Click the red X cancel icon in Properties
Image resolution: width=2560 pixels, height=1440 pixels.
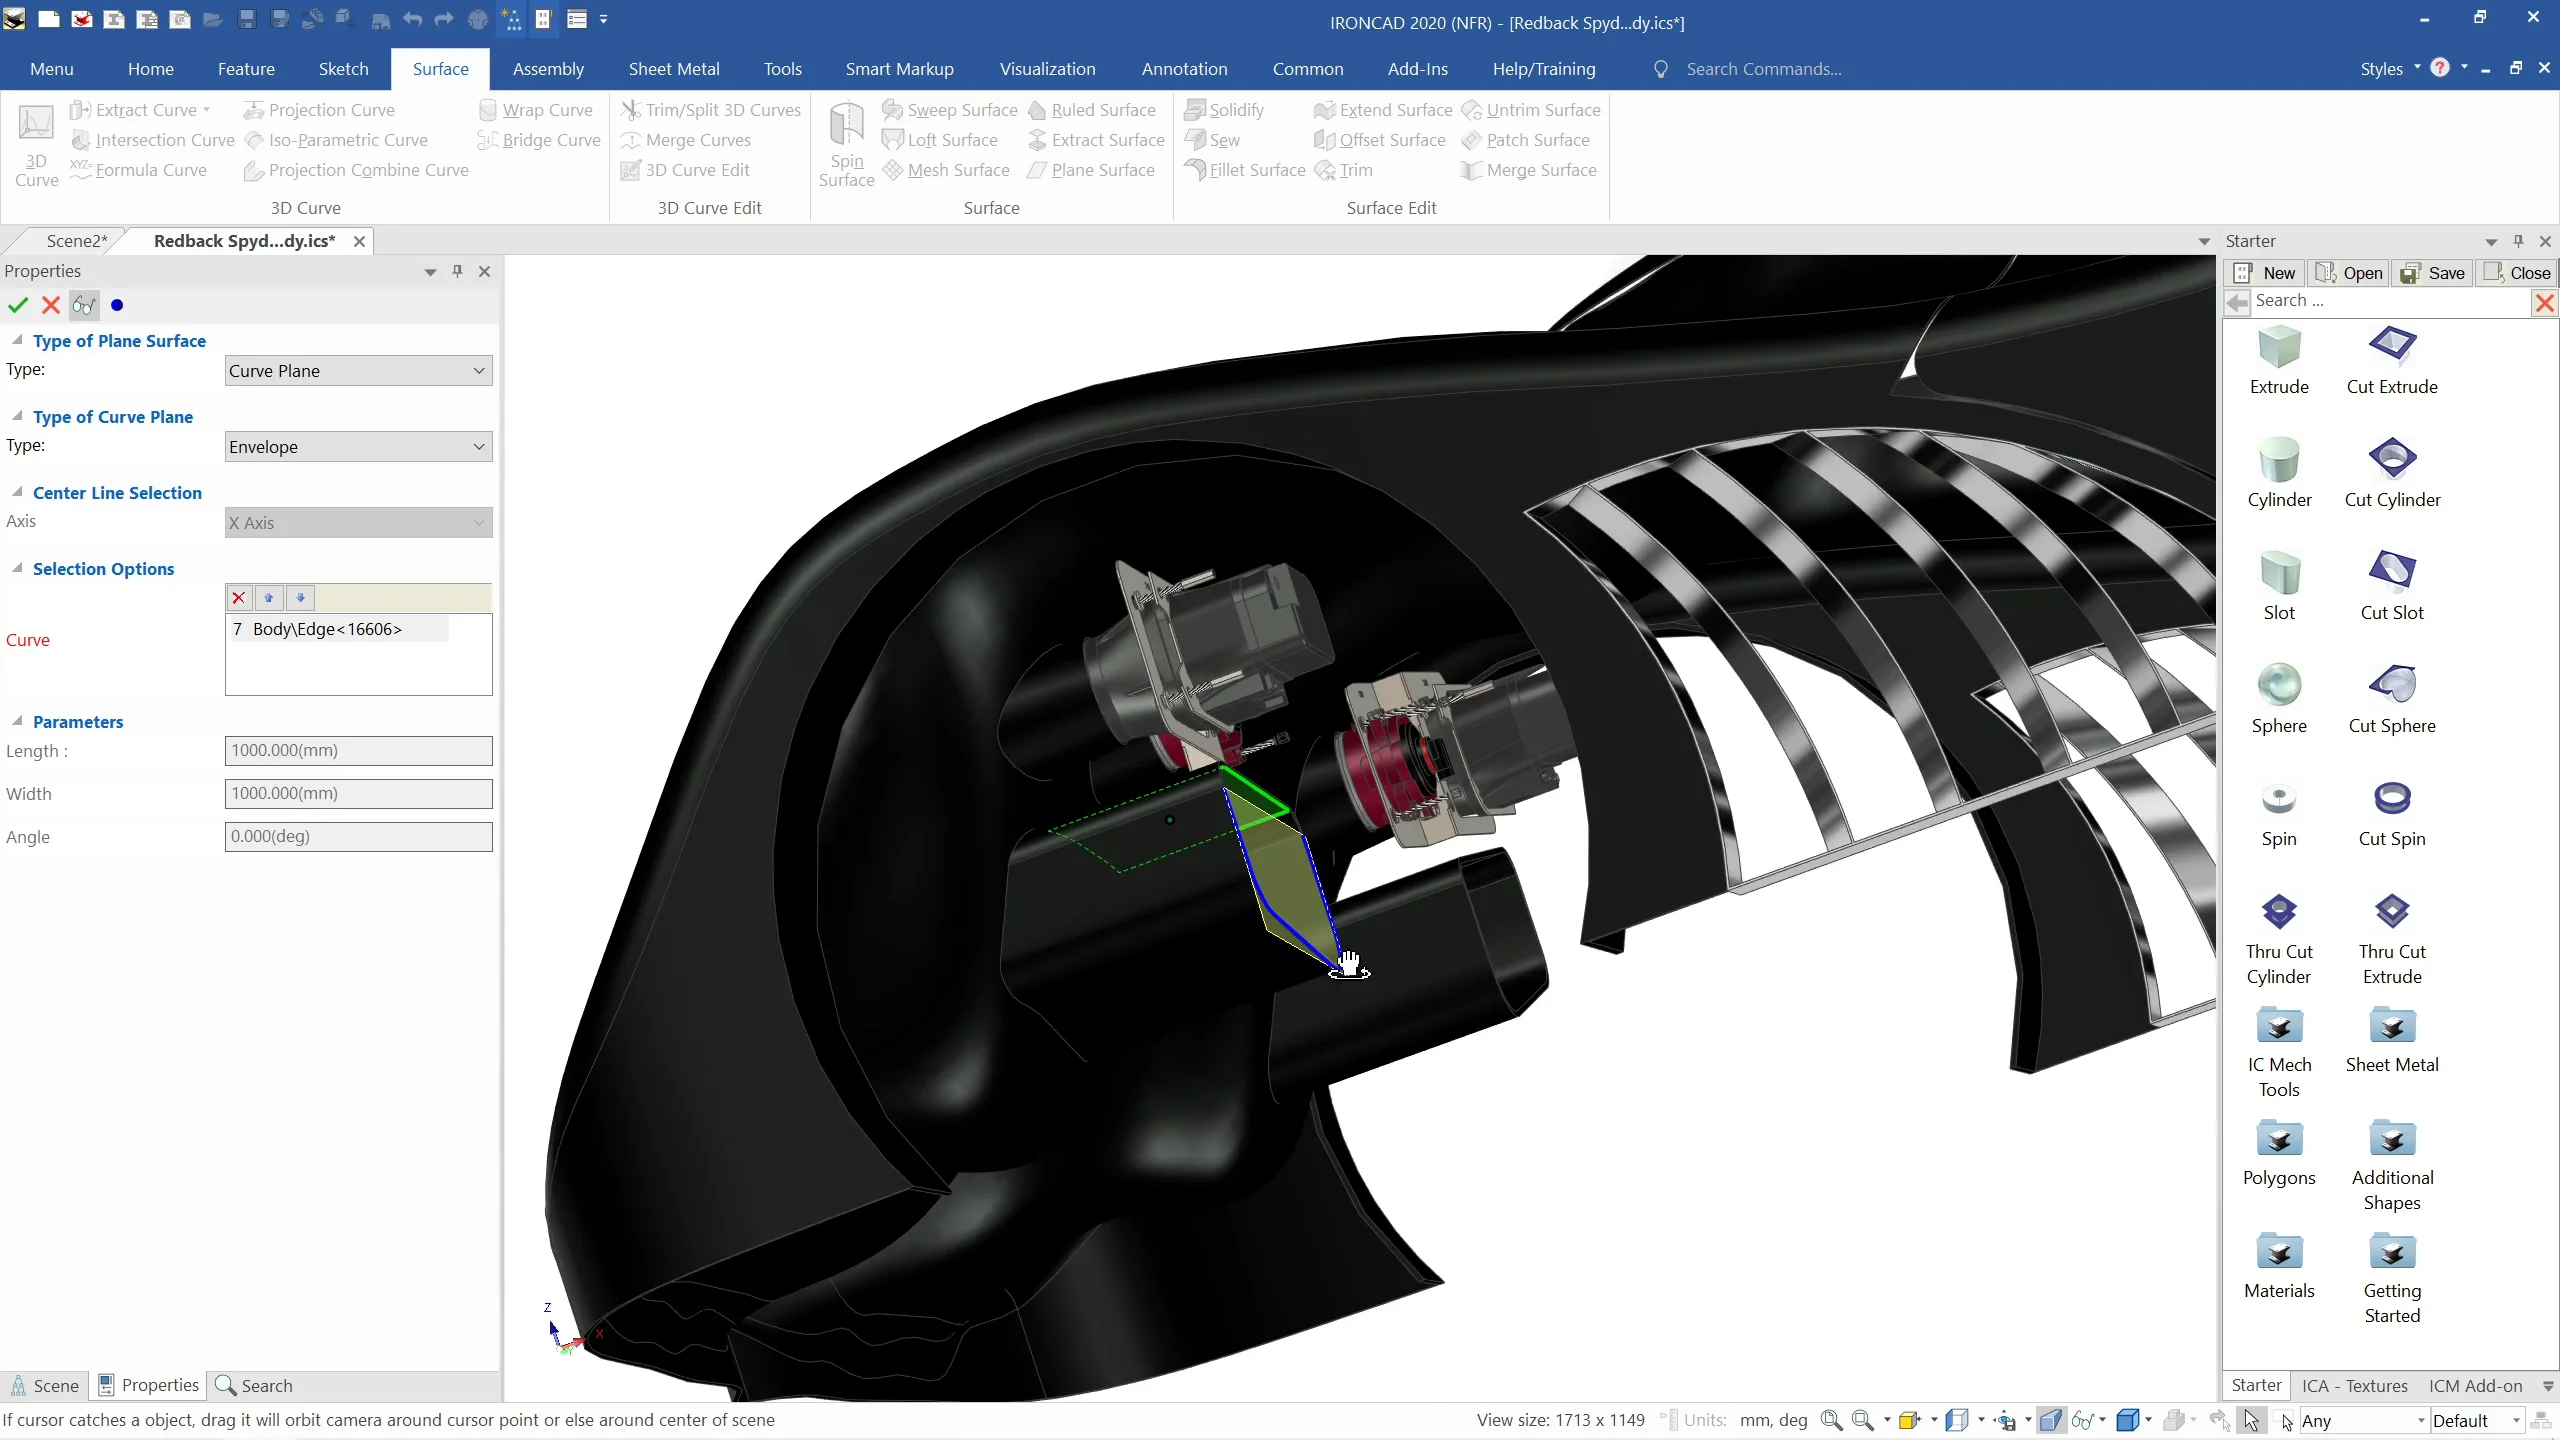pyautogui.click(x=51, y=305)
